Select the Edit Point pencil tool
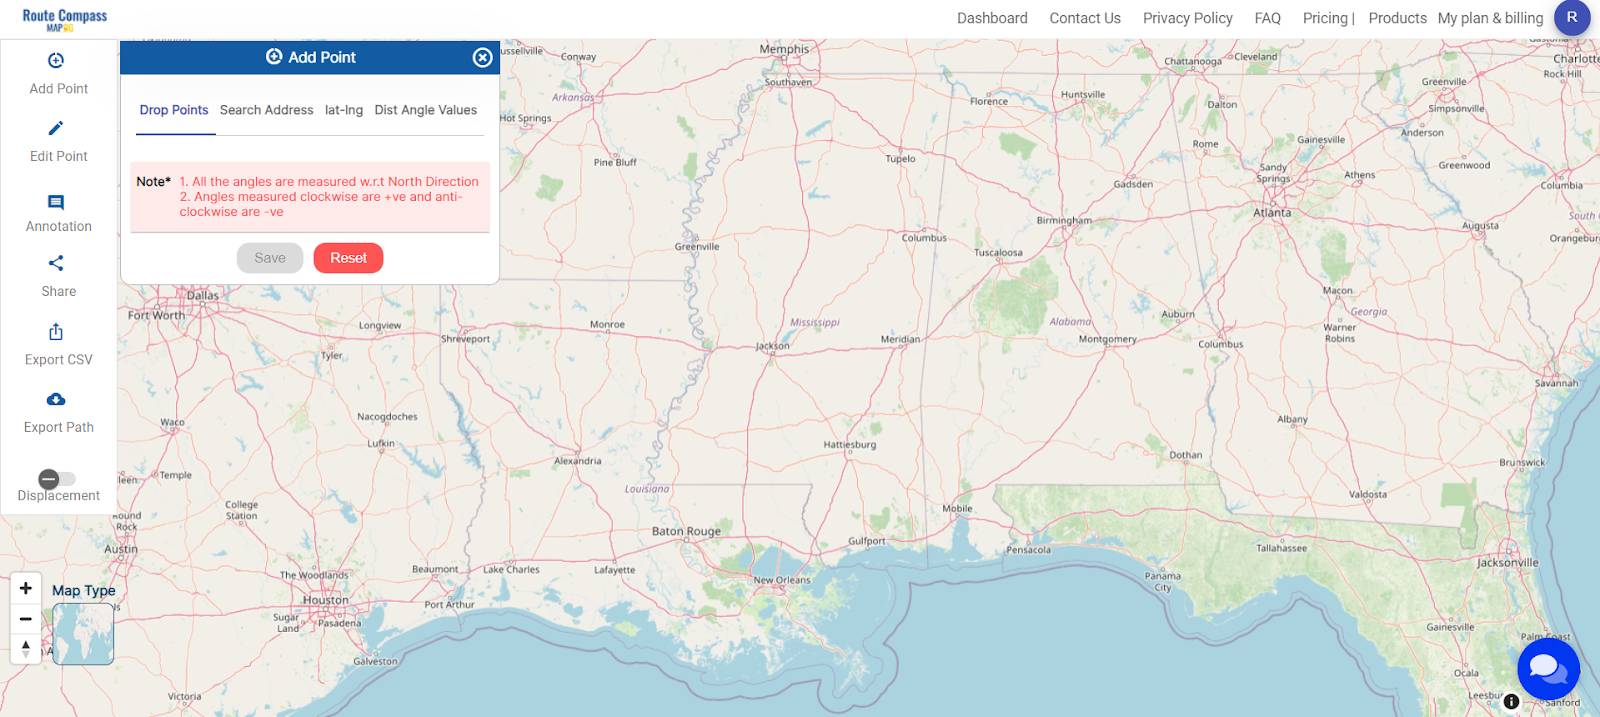The height and width of the screenshot is (717, 1600). 56,128
